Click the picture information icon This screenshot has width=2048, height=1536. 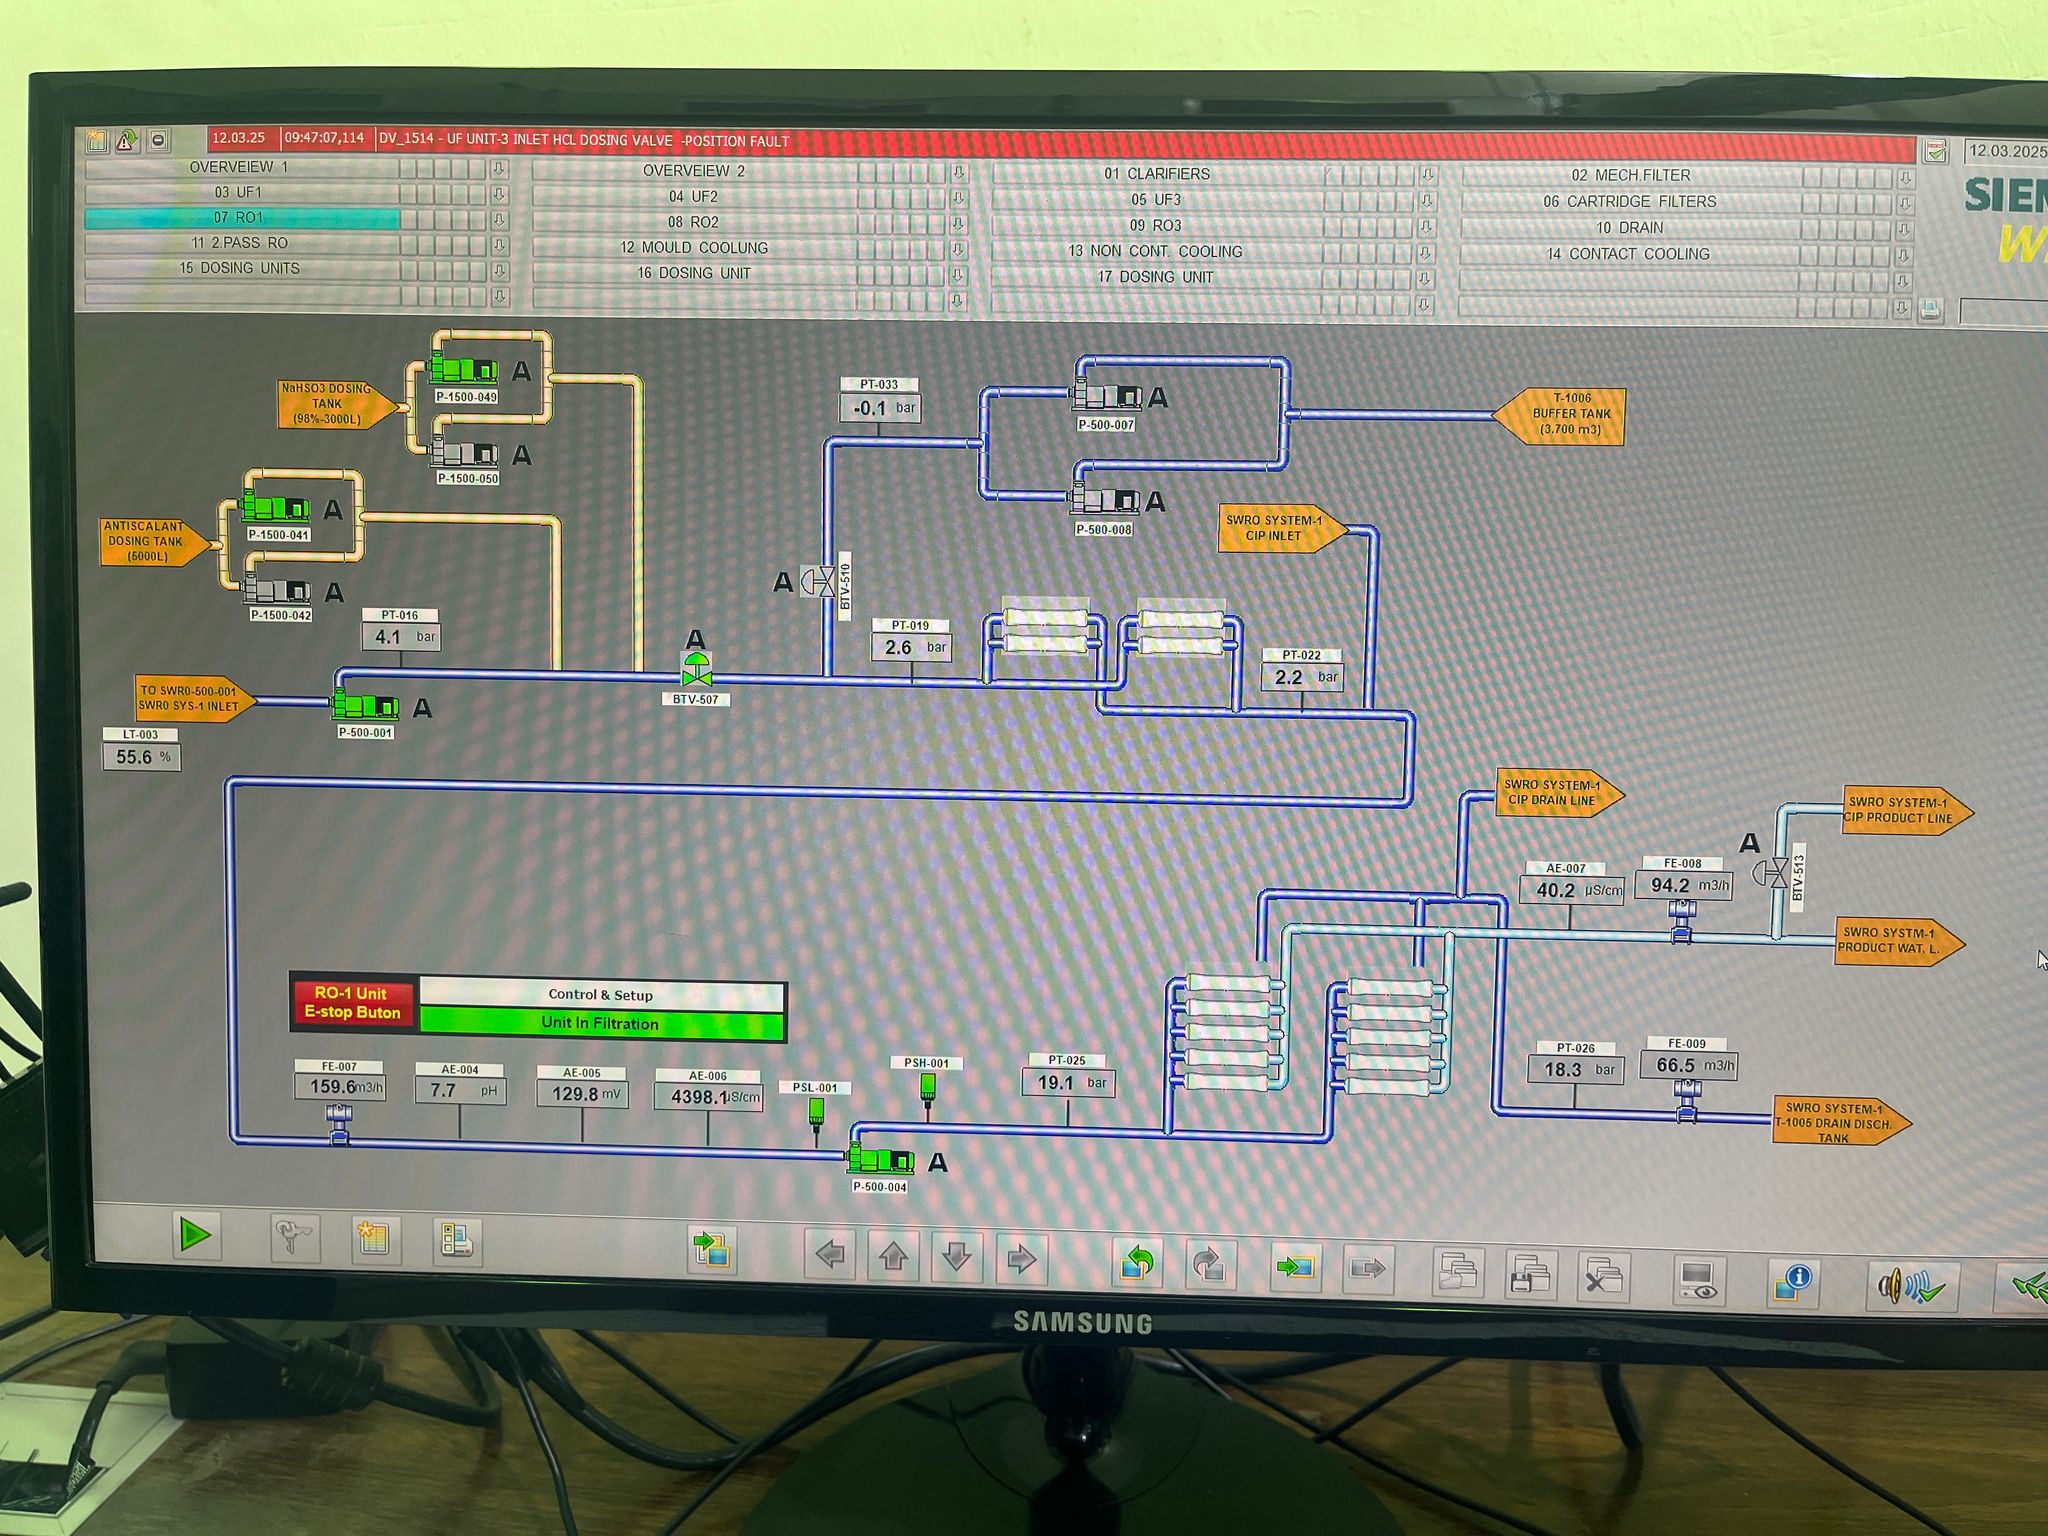click(1793, 1282)
